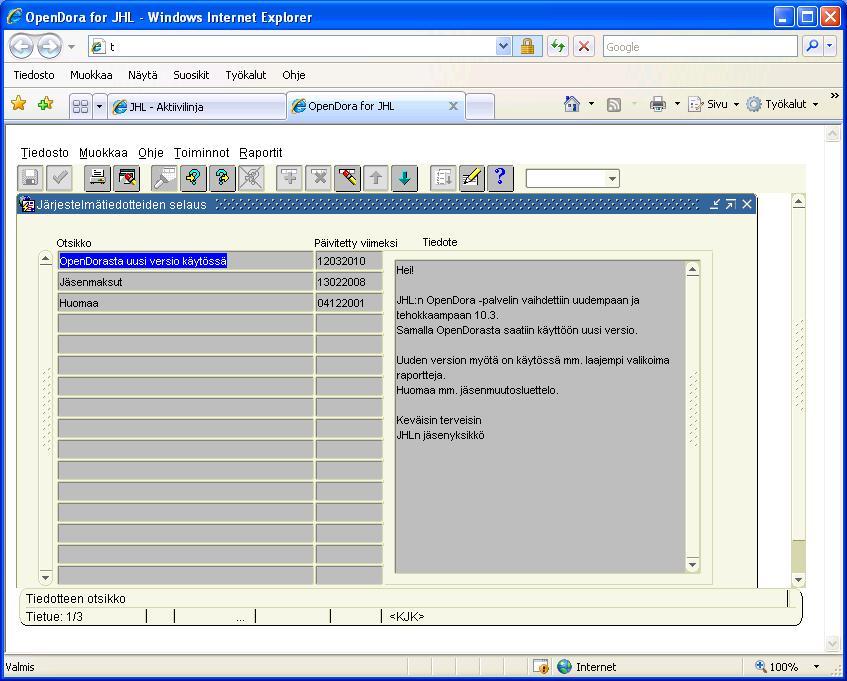Screen dimensions: 847x681
Task: Open OpenDora Tiedosto menu
Action: pyautogui.click(x=45, y=153)
